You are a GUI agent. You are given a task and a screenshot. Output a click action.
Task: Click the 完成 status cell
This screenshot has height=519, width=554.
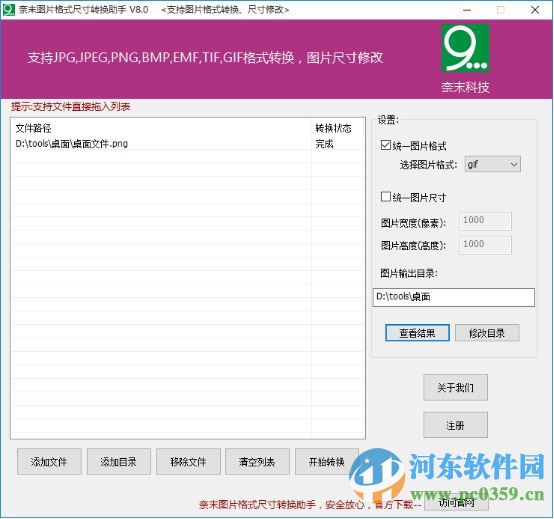click(x=324, y=144)
